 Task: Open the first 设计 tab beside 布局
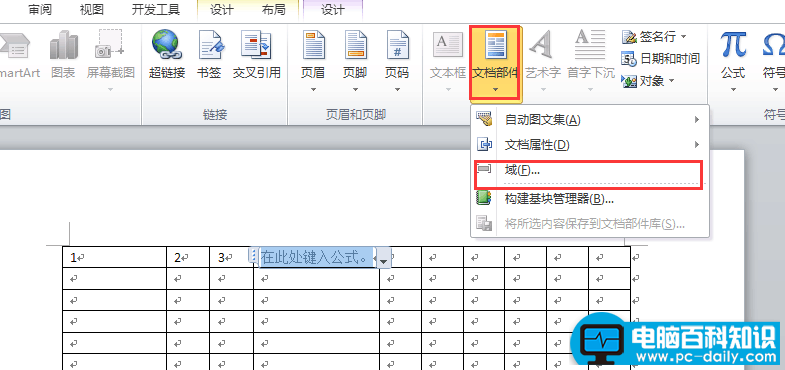222,10
